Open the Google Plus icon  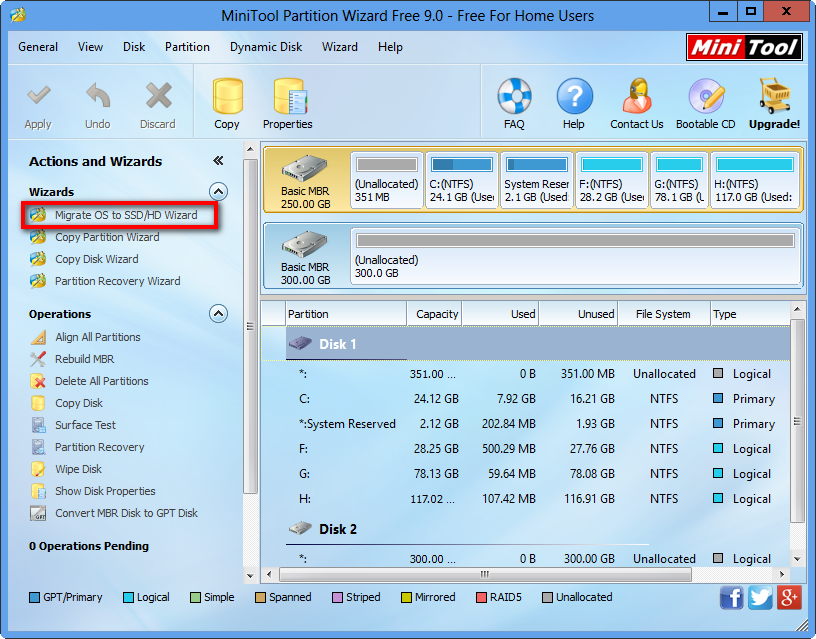(x=789, y=597)
